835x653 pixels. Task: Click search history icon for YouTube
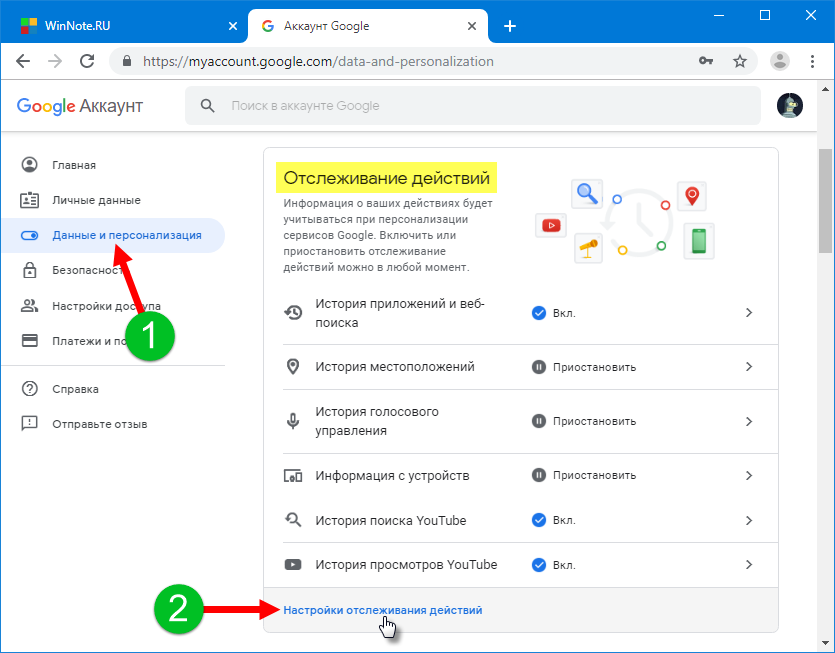click(293, 520)
